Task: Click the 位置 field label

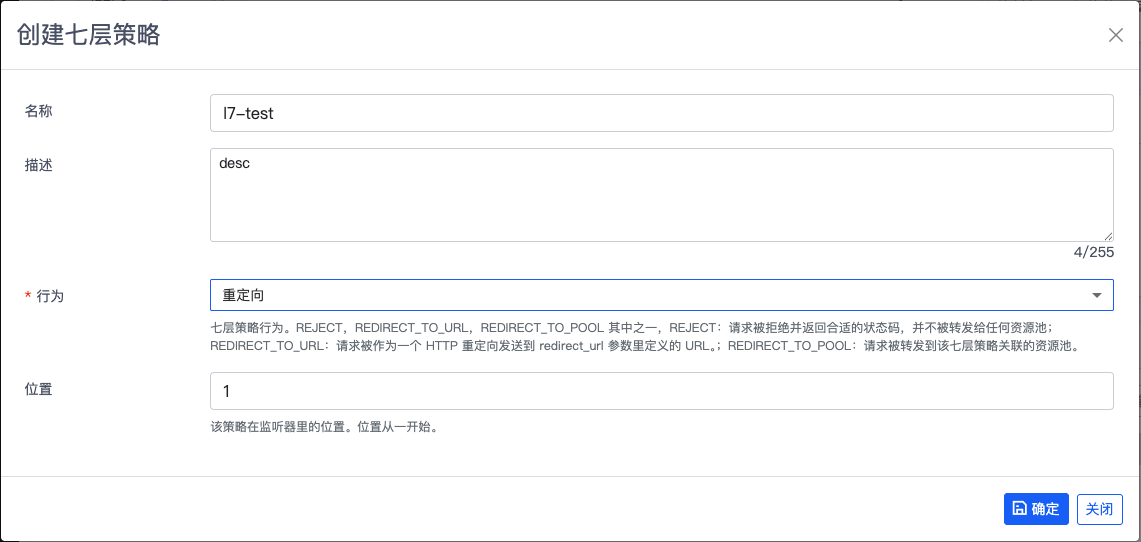Action: pyautogui.click(x=39, y=389)
